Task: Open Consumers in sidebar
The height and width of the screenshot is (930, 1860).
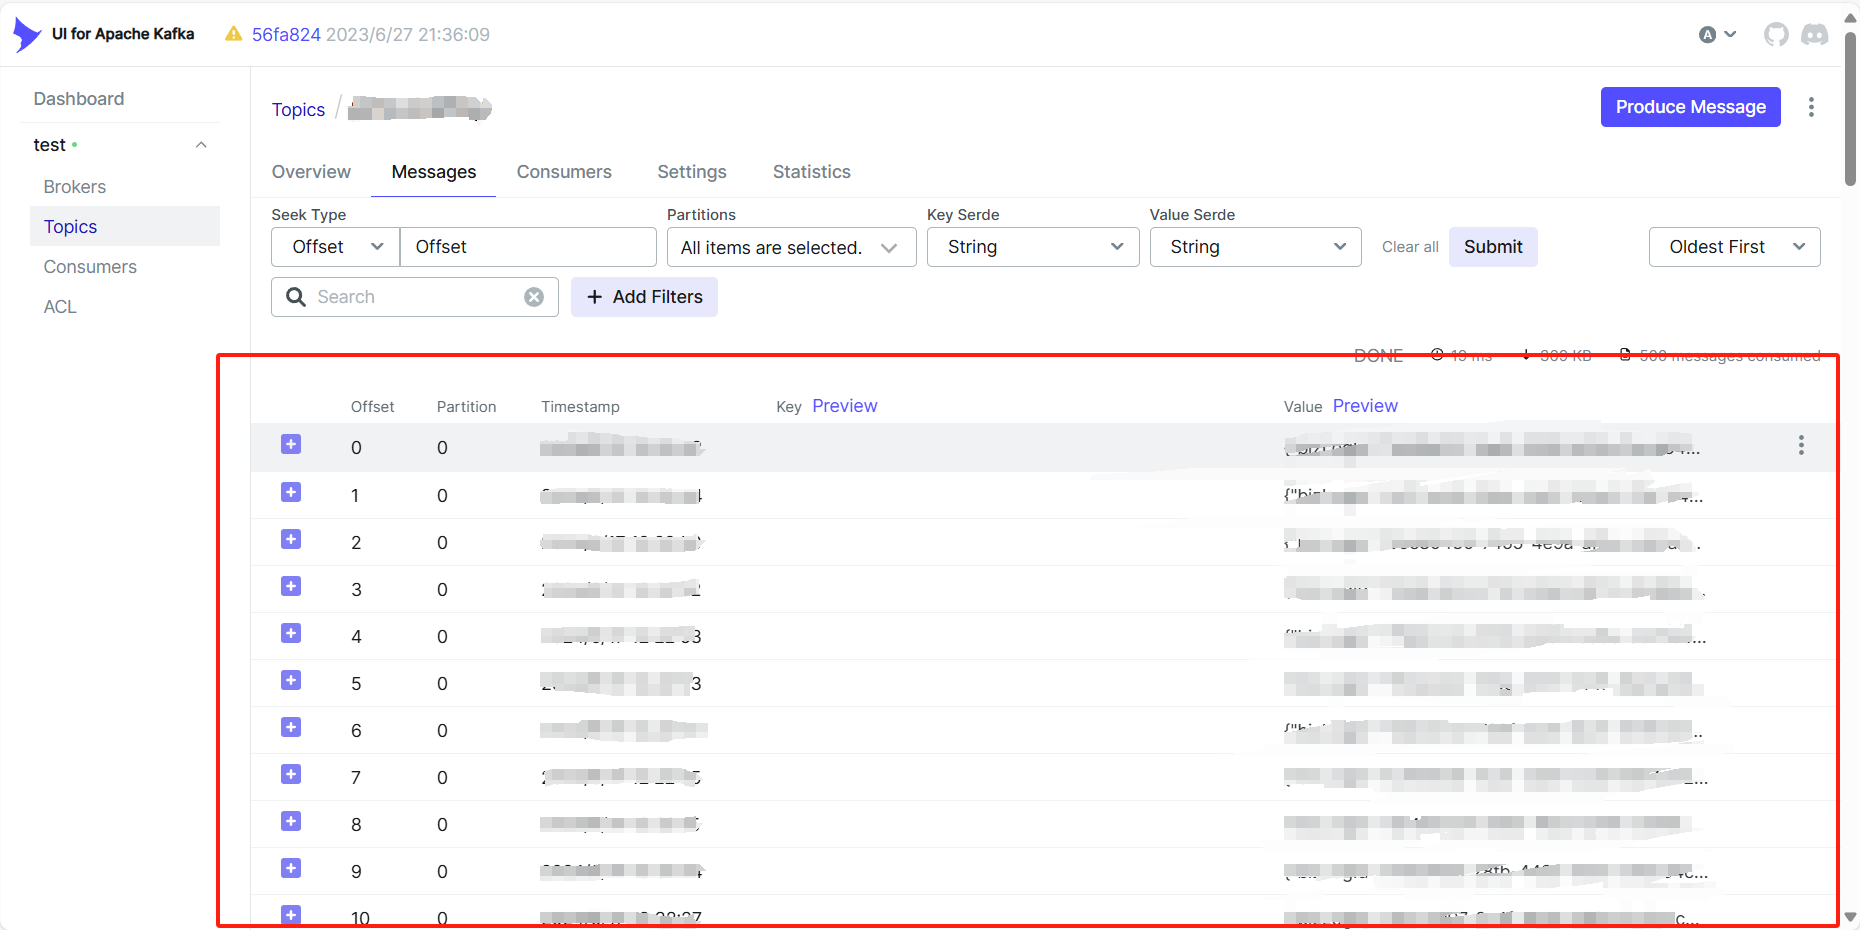Action: 90,267
